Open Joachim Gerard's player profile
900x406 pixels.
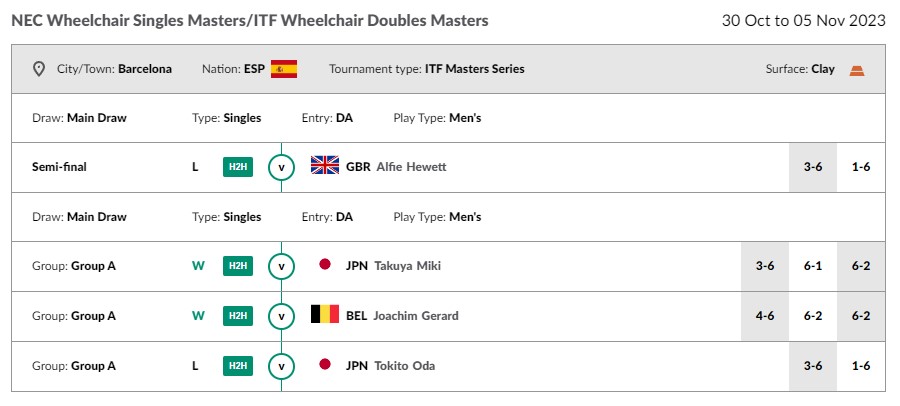coord(416,316)
